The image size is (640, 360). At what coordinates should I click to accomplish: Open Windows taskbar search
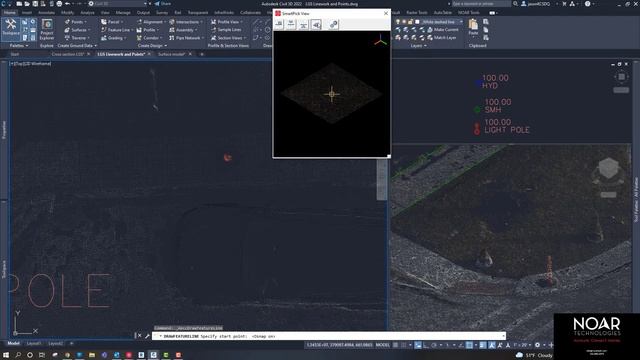(x=18, y=355)
